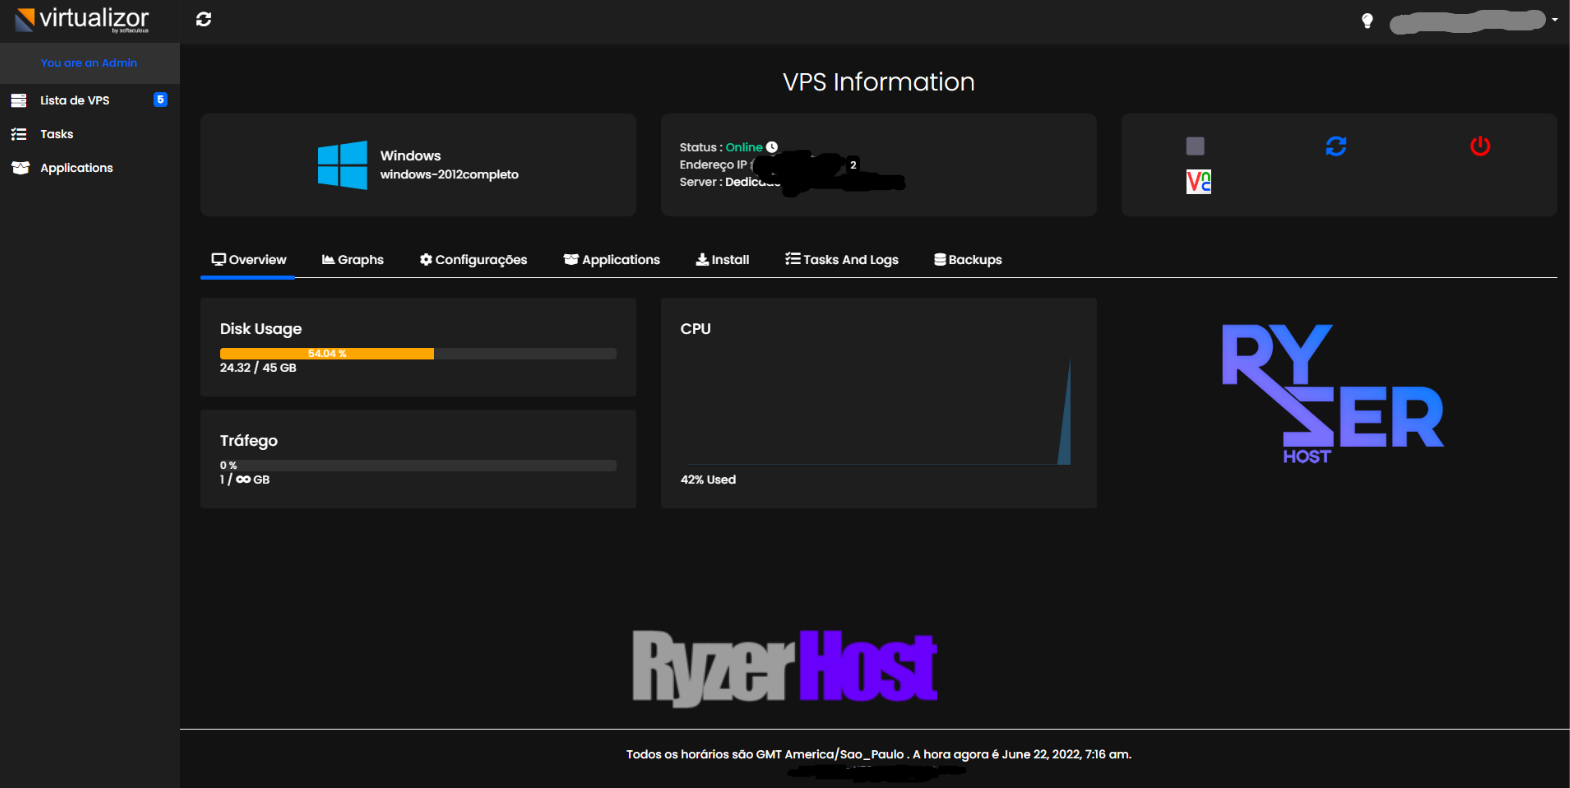1570x788 pixels.
Task: Open the user account dropdown arrow
Action: pyautogui.click(x=1555, y=20)
